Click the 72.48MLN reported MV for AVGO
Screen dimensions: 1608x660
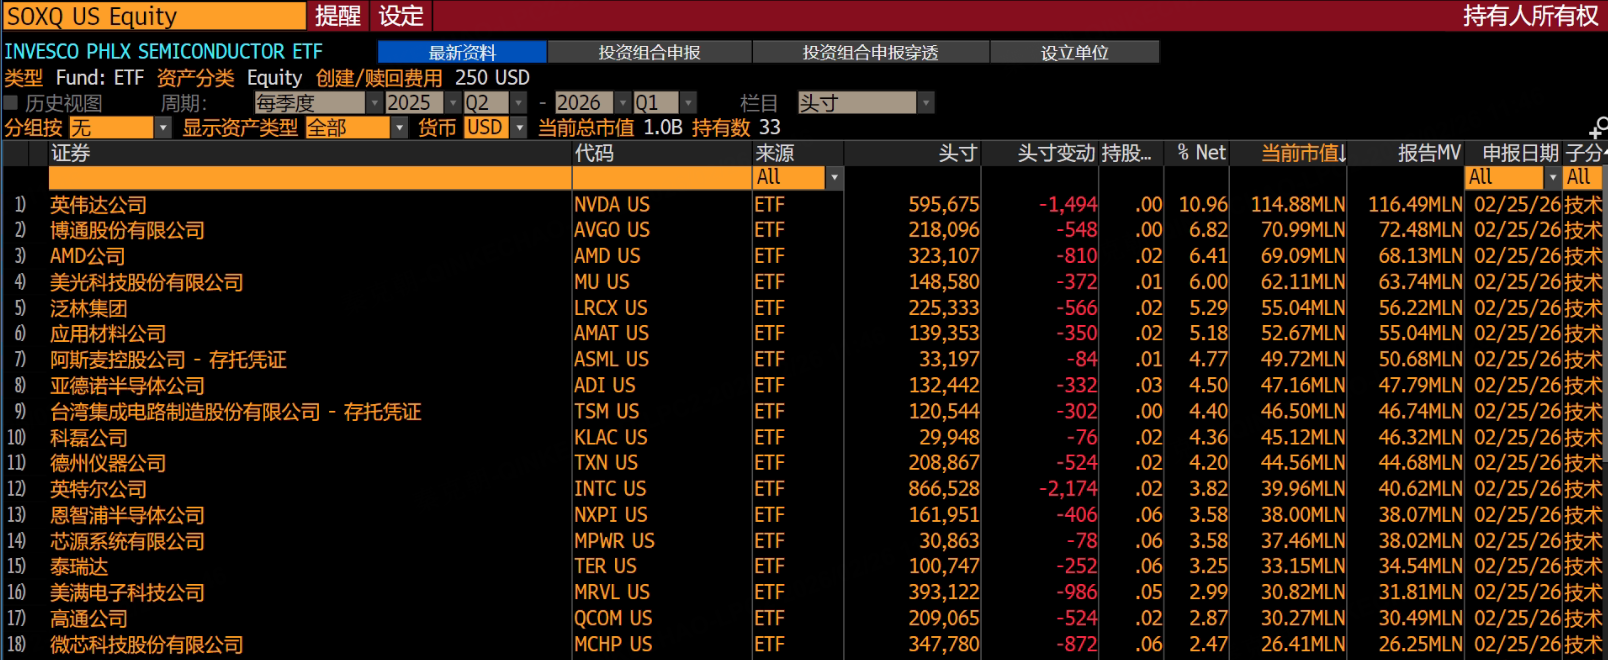(1420, 230)
